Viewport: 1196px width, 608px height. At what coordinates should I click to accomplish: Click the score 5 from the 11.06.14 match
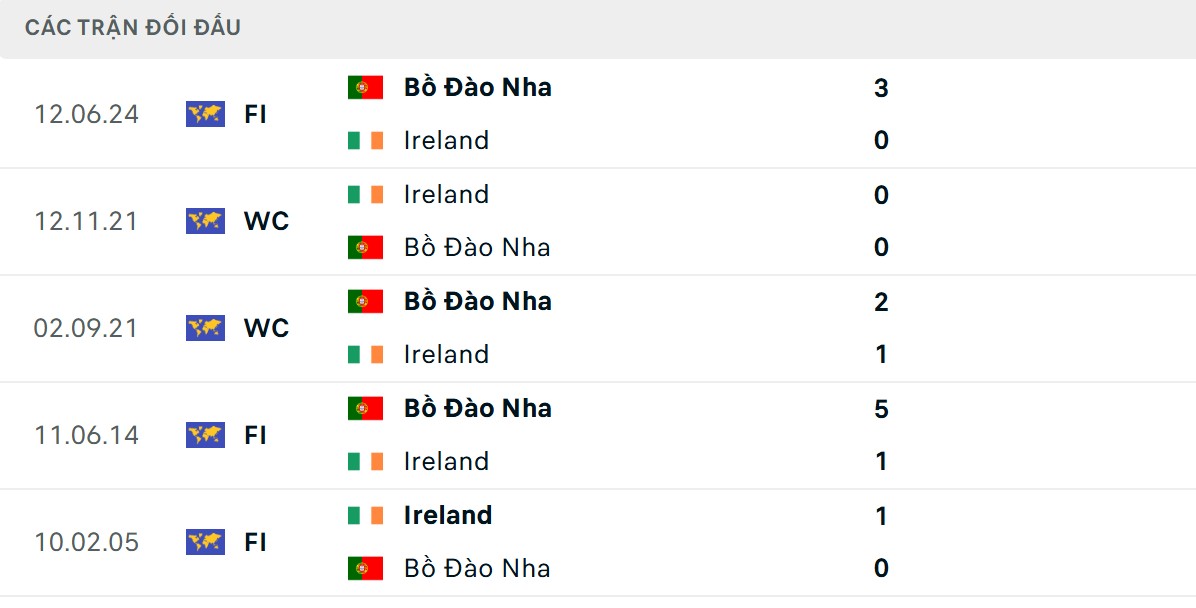click(879, 408)
